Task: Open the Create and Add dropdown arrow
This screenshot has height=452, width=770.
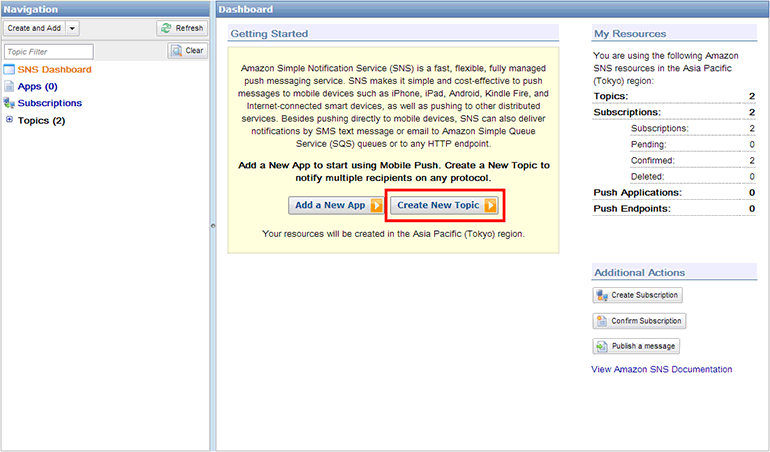Action: 72,28
